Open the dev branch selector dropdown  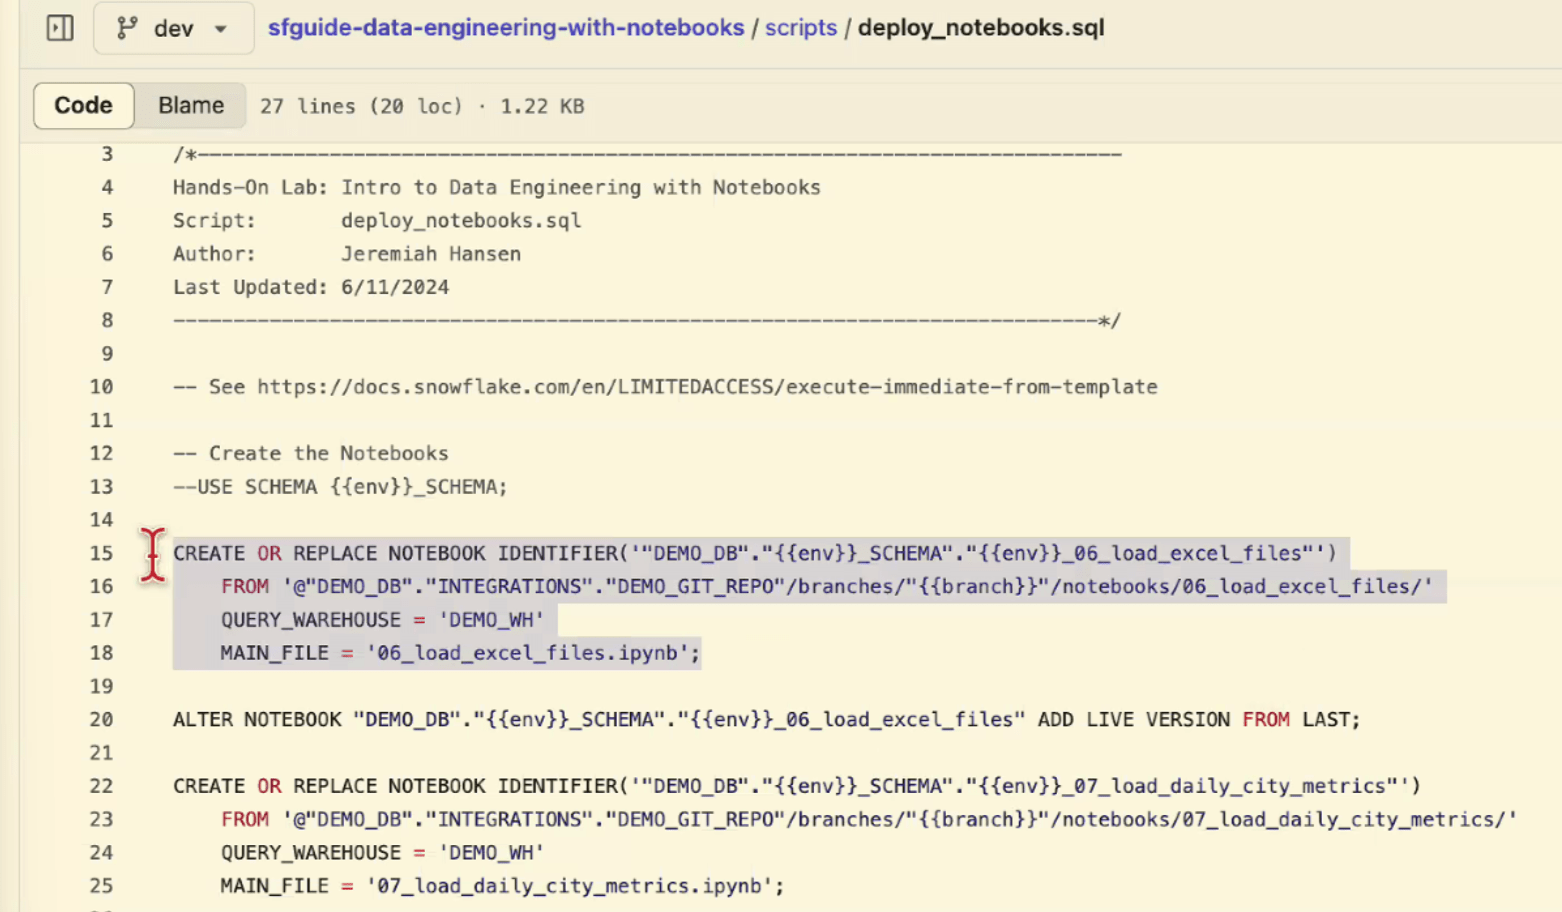(173, 28)
